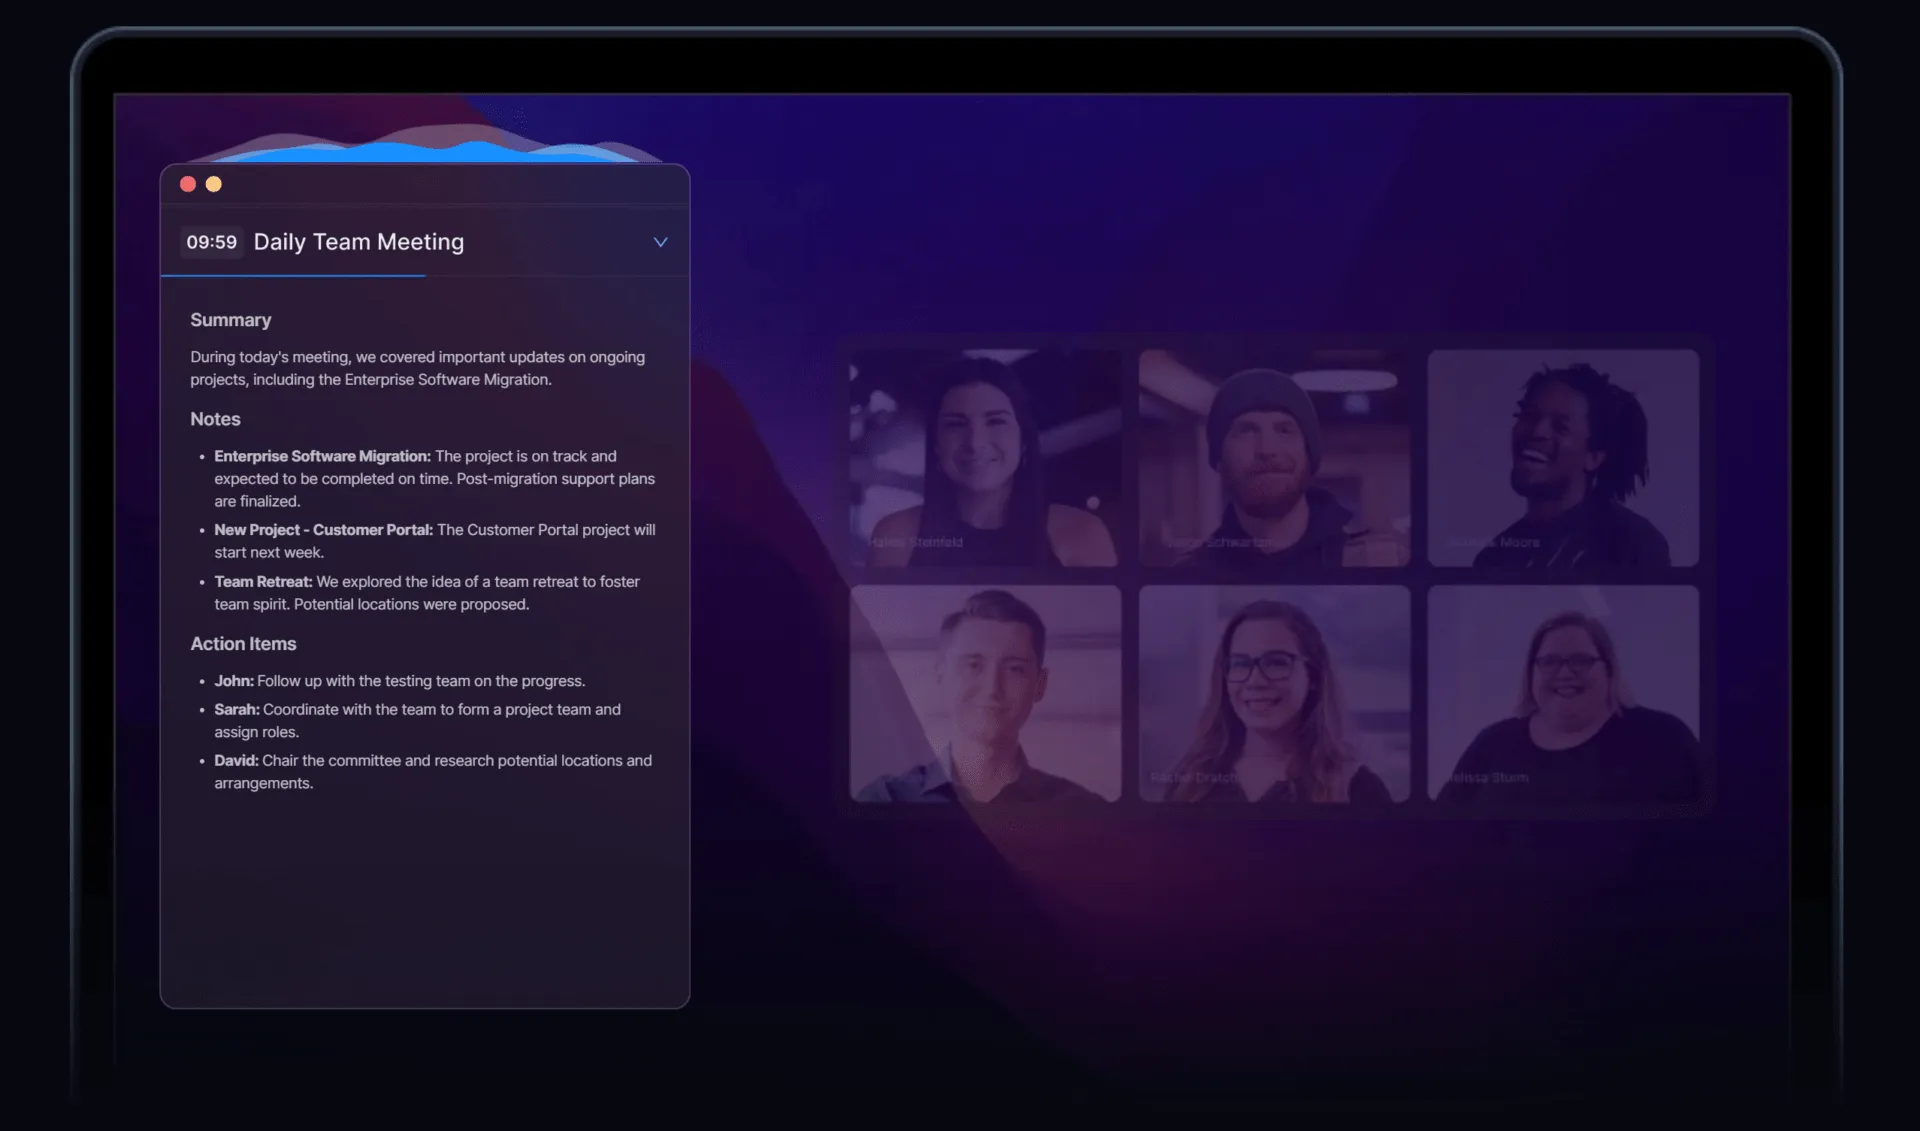Select video tile of man wearing a beanie
This screenshot has width=1920, height=1131.
click(1274, 458)
